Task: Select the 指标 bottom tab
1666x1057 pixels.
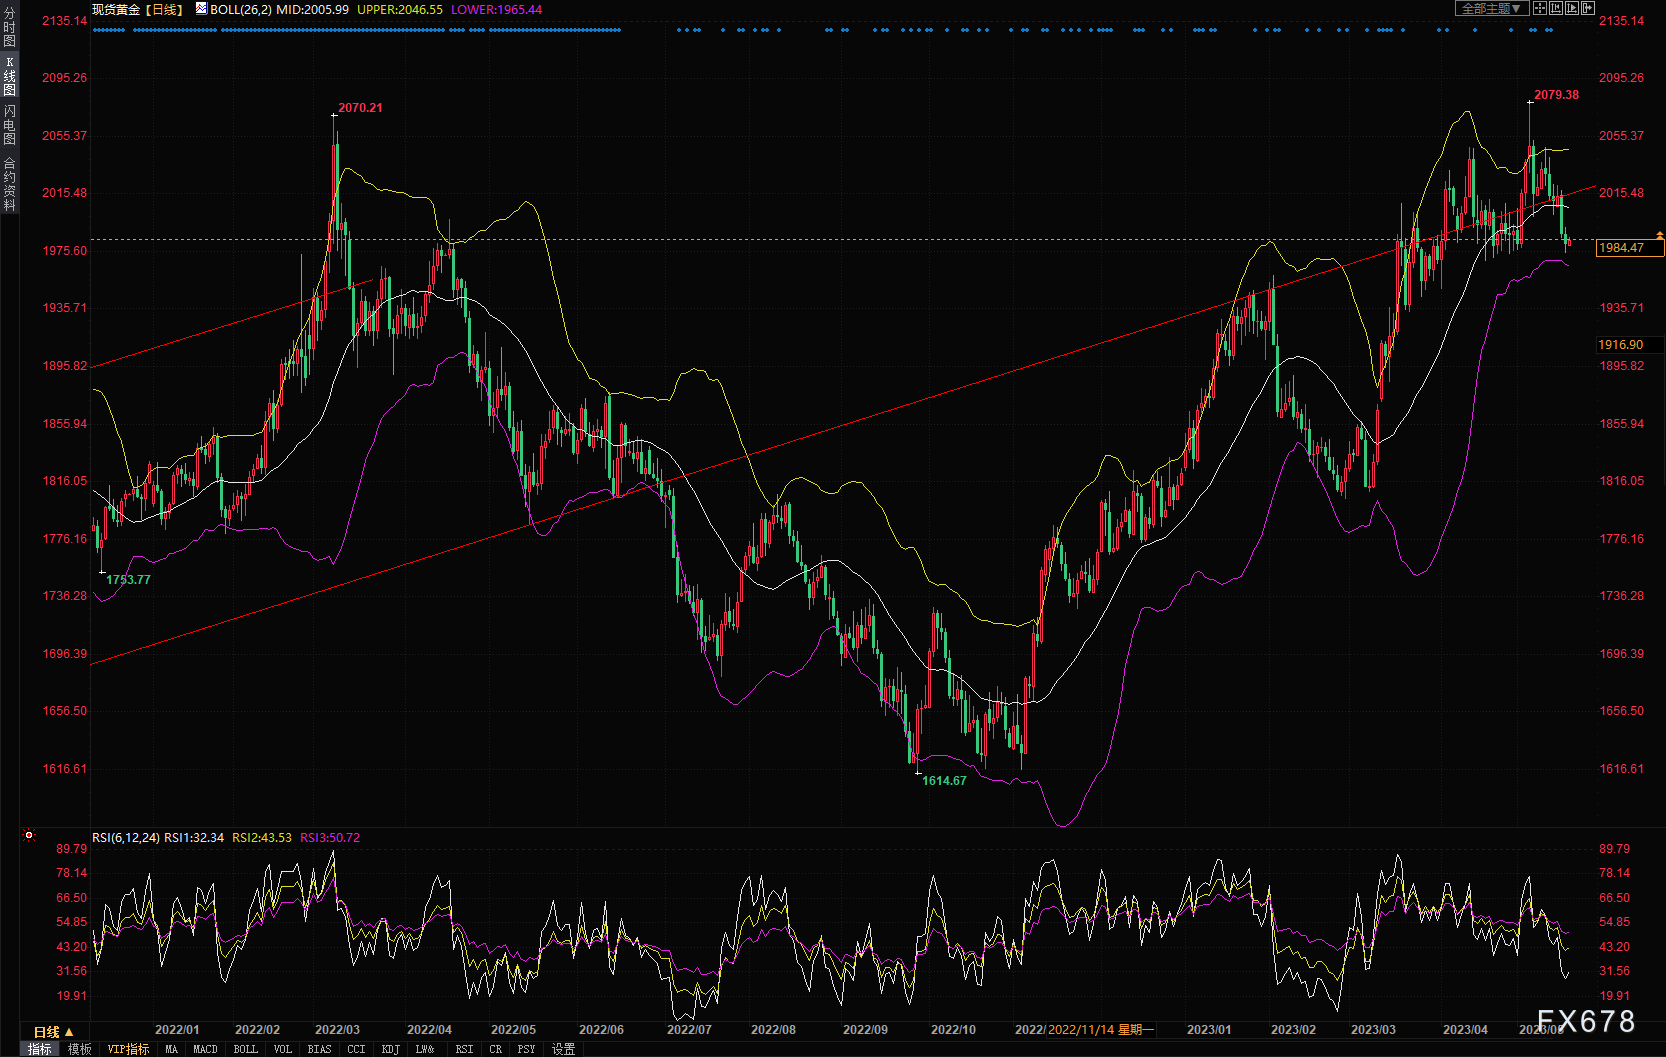Action: click(x=39, y=1049)
